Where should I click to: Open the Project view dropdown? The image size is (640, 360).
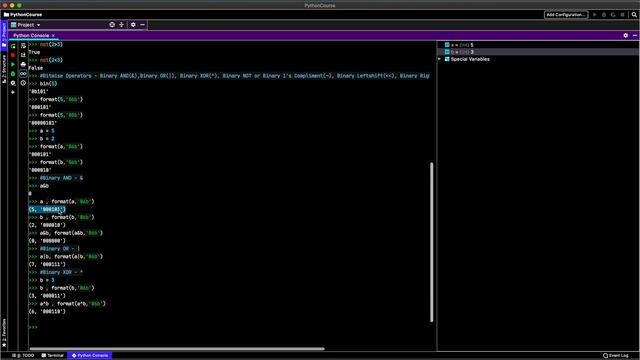pyautogui.click(x=26, y=25)
